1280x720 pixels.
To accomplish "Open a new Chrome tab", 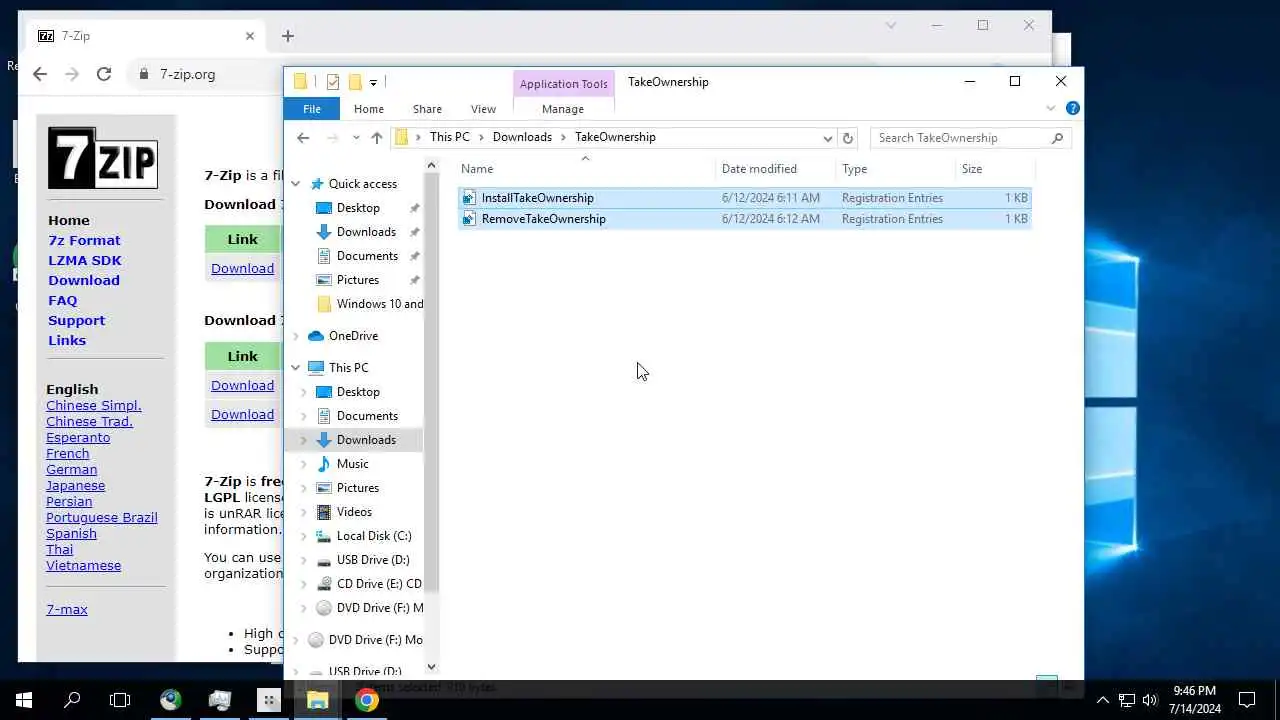I will 288,36.
